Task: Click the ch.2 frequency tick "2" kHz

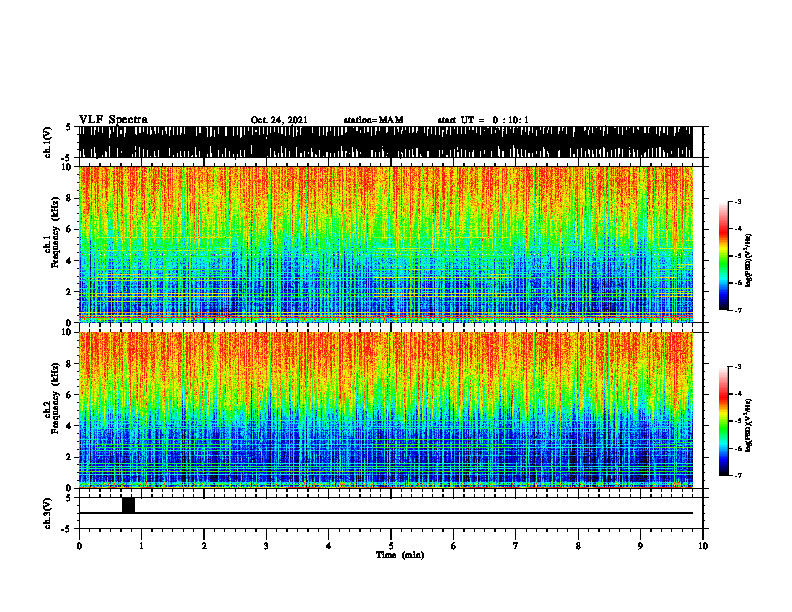Action: click(69, 457)
